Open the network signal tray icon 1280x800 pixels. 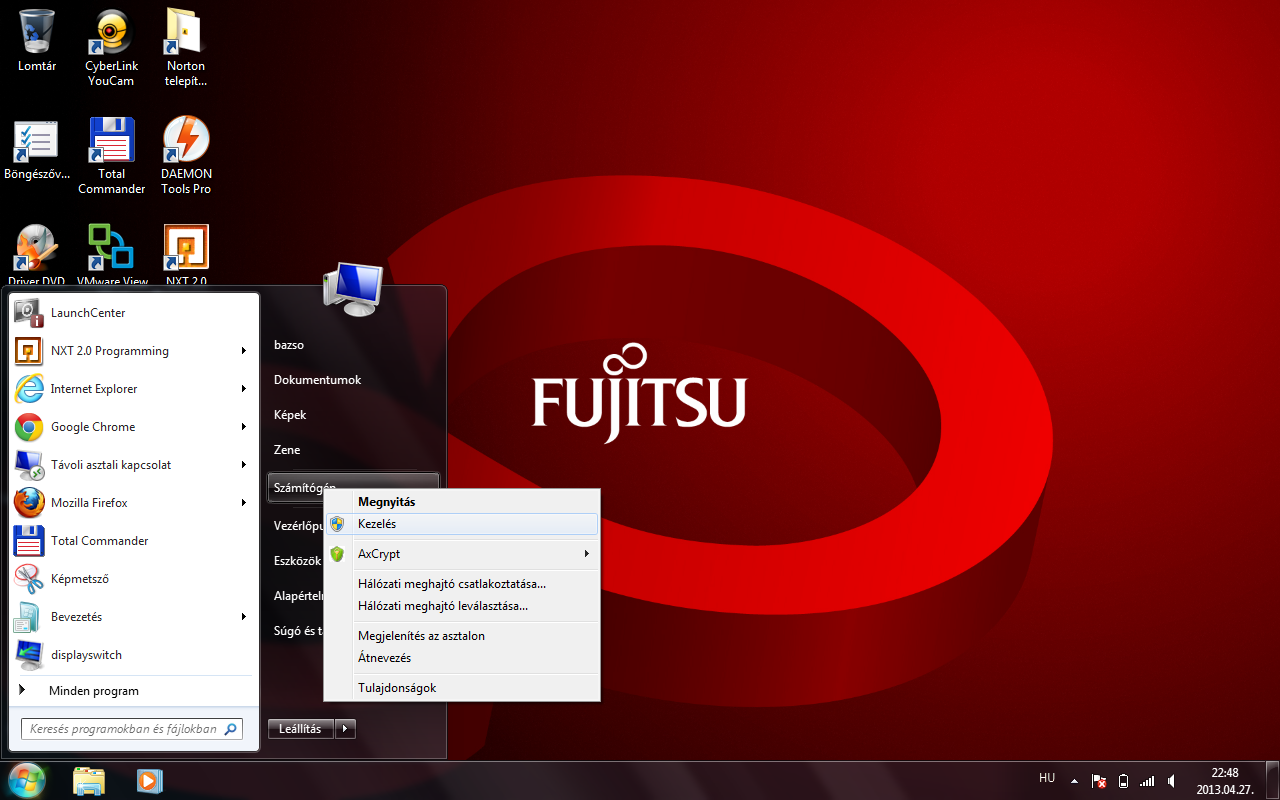click(1147, 781)
